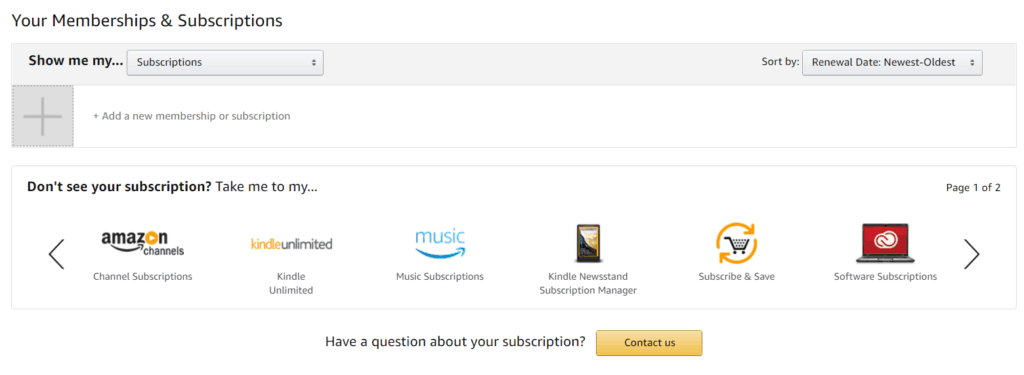Click the large plus tile icon
The width and height of the screenshot is (1024, 375).
[42, 116]
